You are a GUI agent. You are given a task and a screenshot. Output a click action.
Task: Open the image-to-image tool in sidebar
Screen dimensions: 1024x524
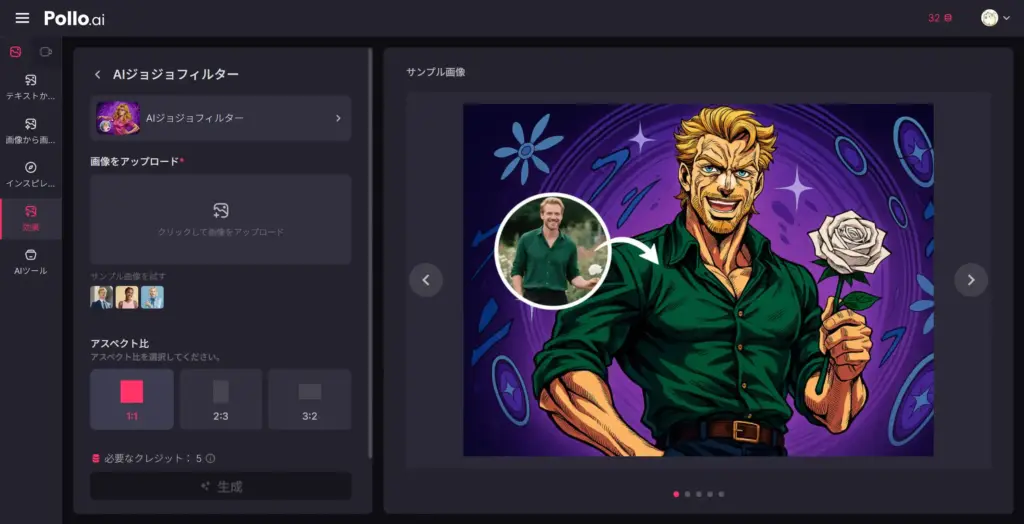(x=31, y=131)
